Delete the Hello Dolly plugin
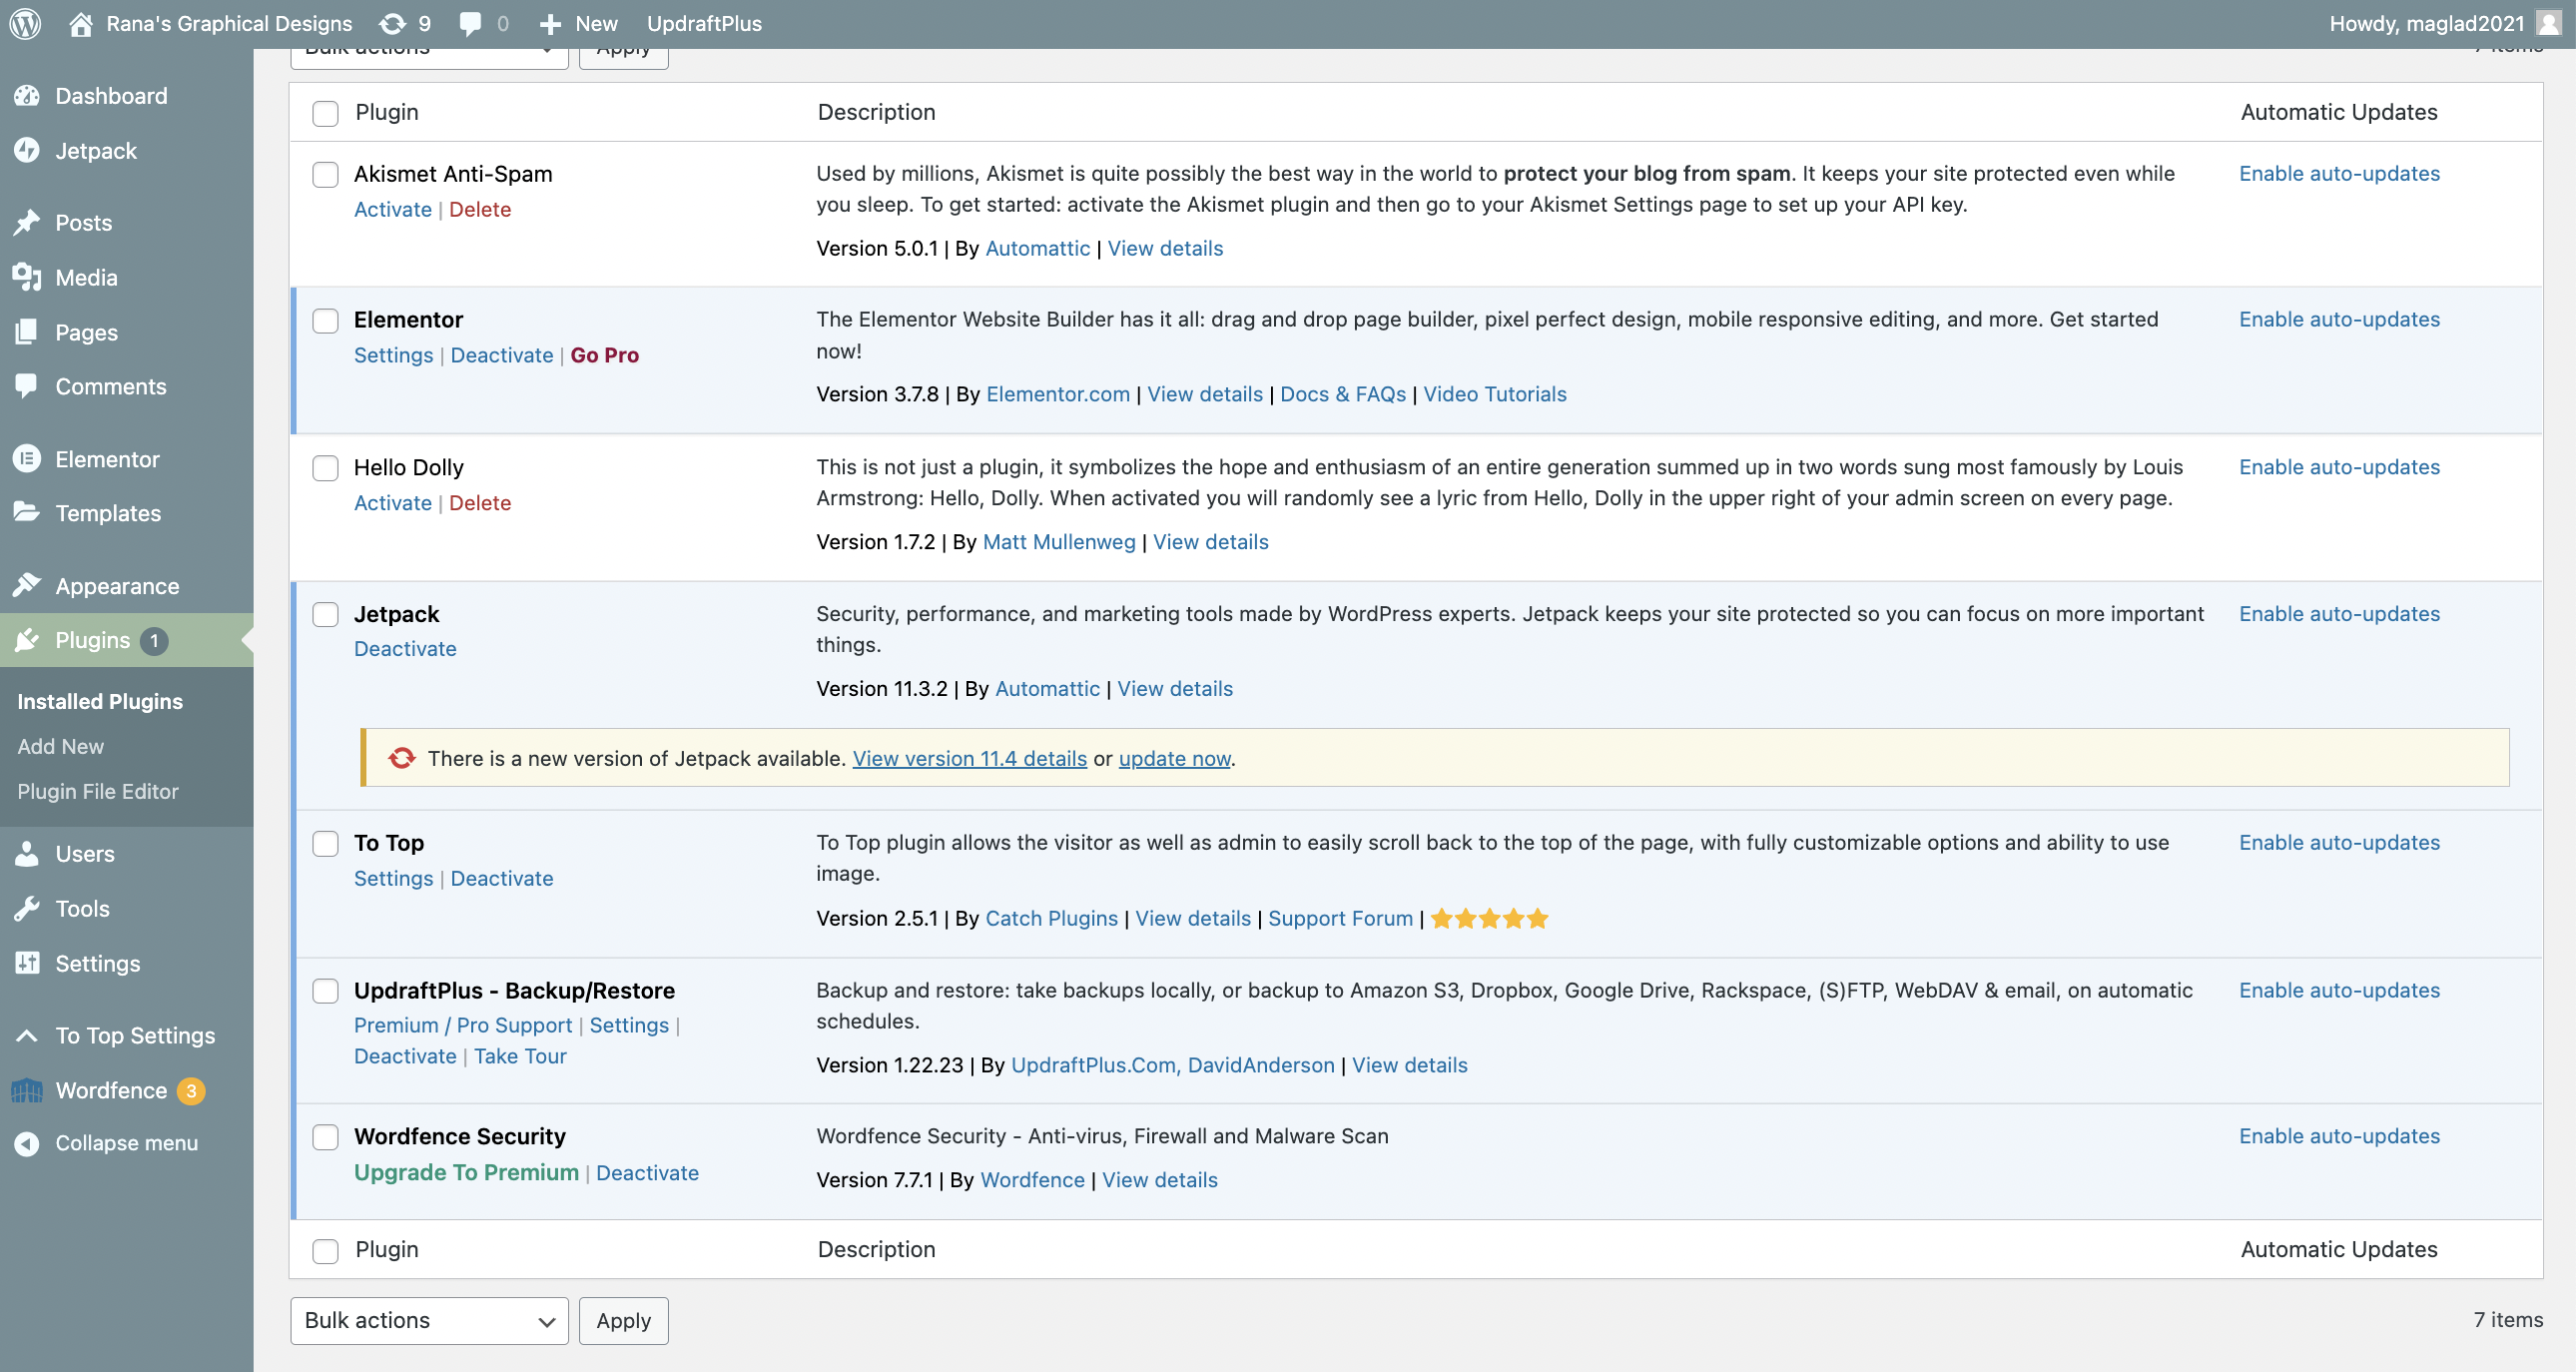 [480, 503]
